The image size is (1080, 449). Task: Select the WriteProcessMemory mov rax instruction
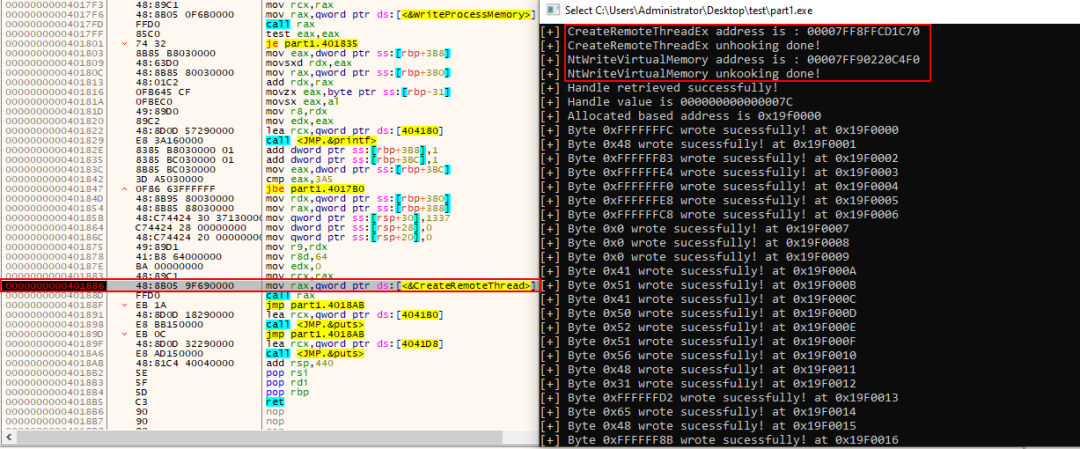click(x=400, y=14)
